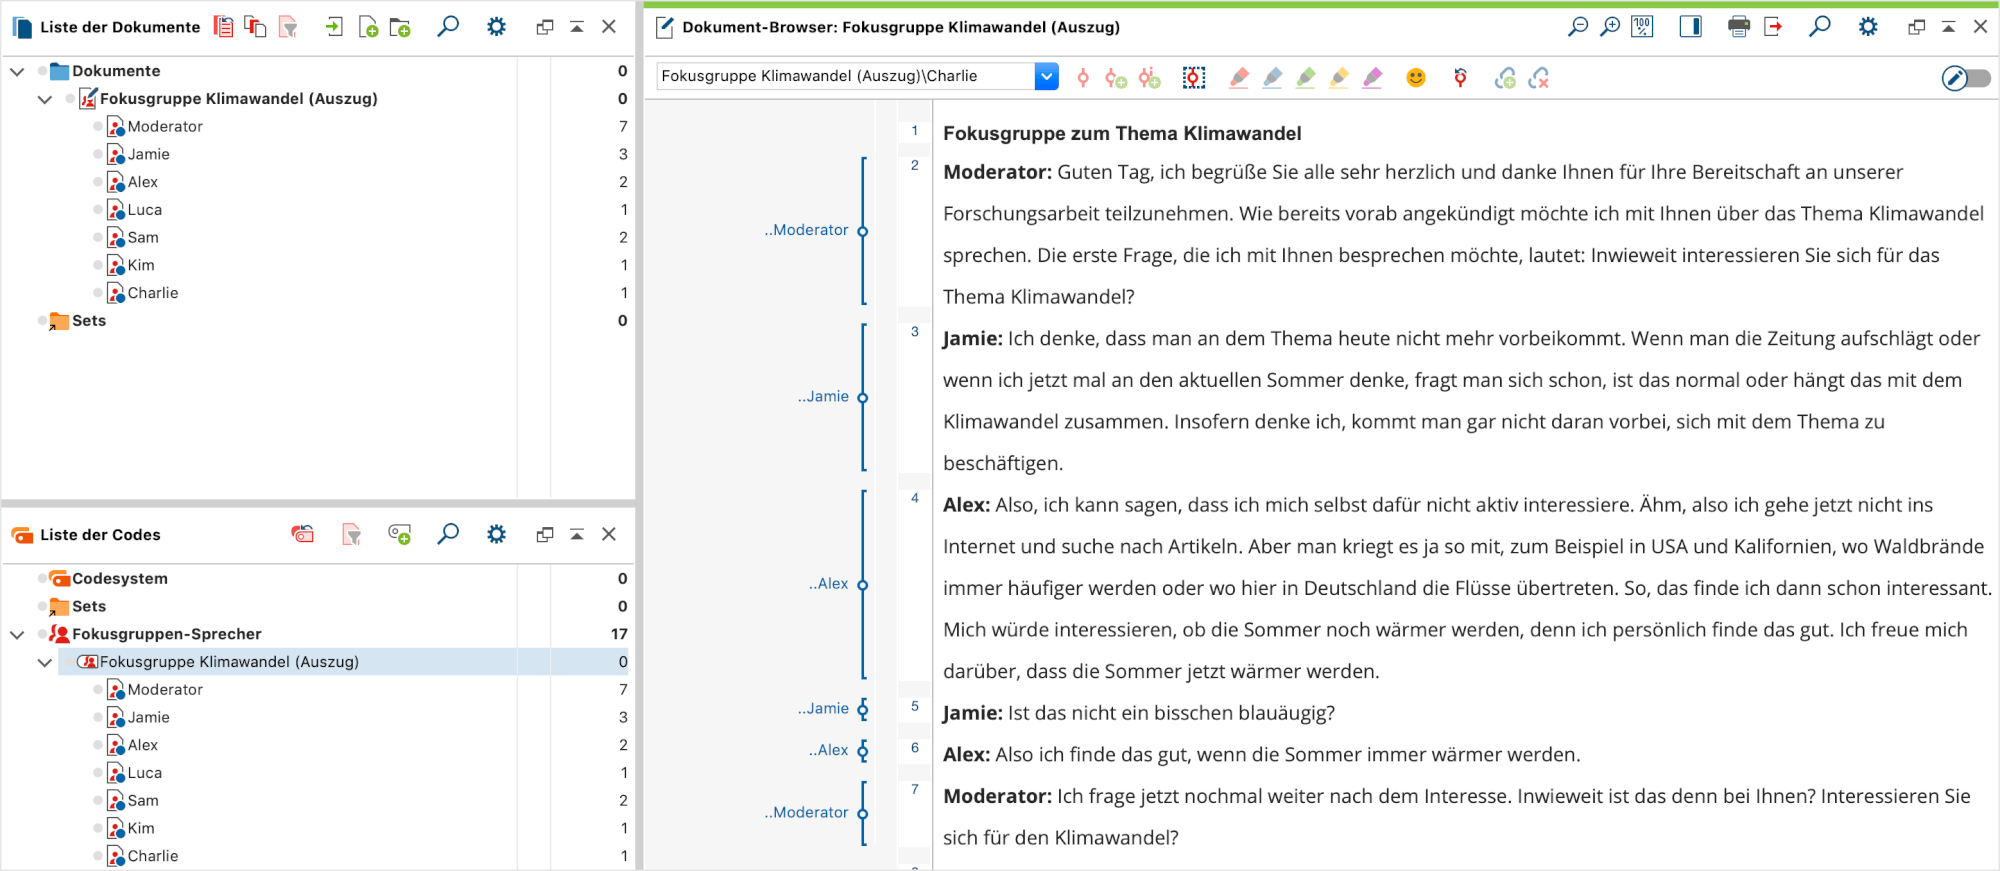Activate Sam's dot in Liste der Dokumente
This screenshot has width=2000, height=871.
pyautogui.click(x=98, y=238)
